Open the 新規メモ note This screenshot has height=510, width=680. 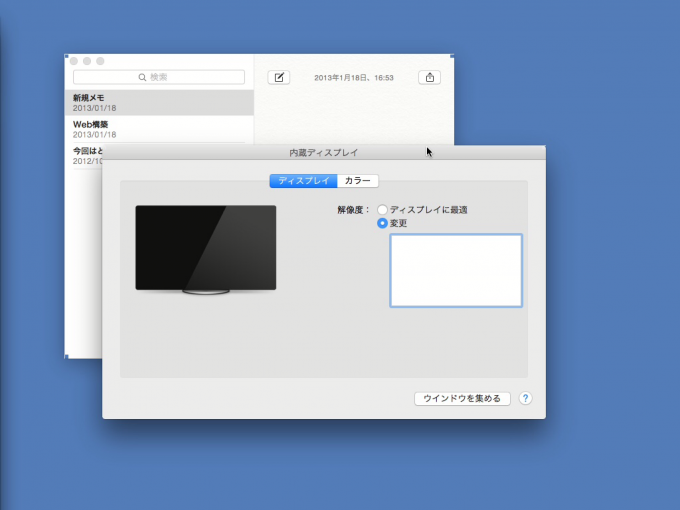[x=160, y=102]
